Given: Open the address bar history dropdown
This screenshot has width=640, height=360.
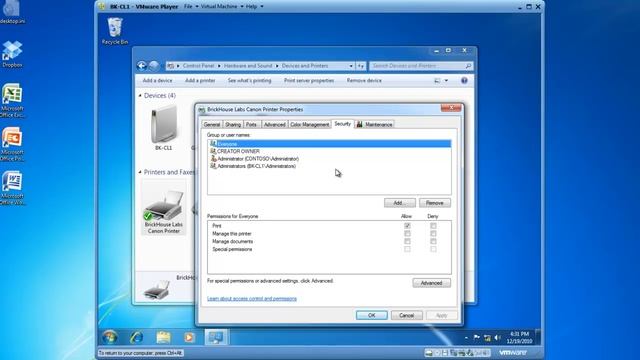Looking at the screenshot, I should point(351,66).
